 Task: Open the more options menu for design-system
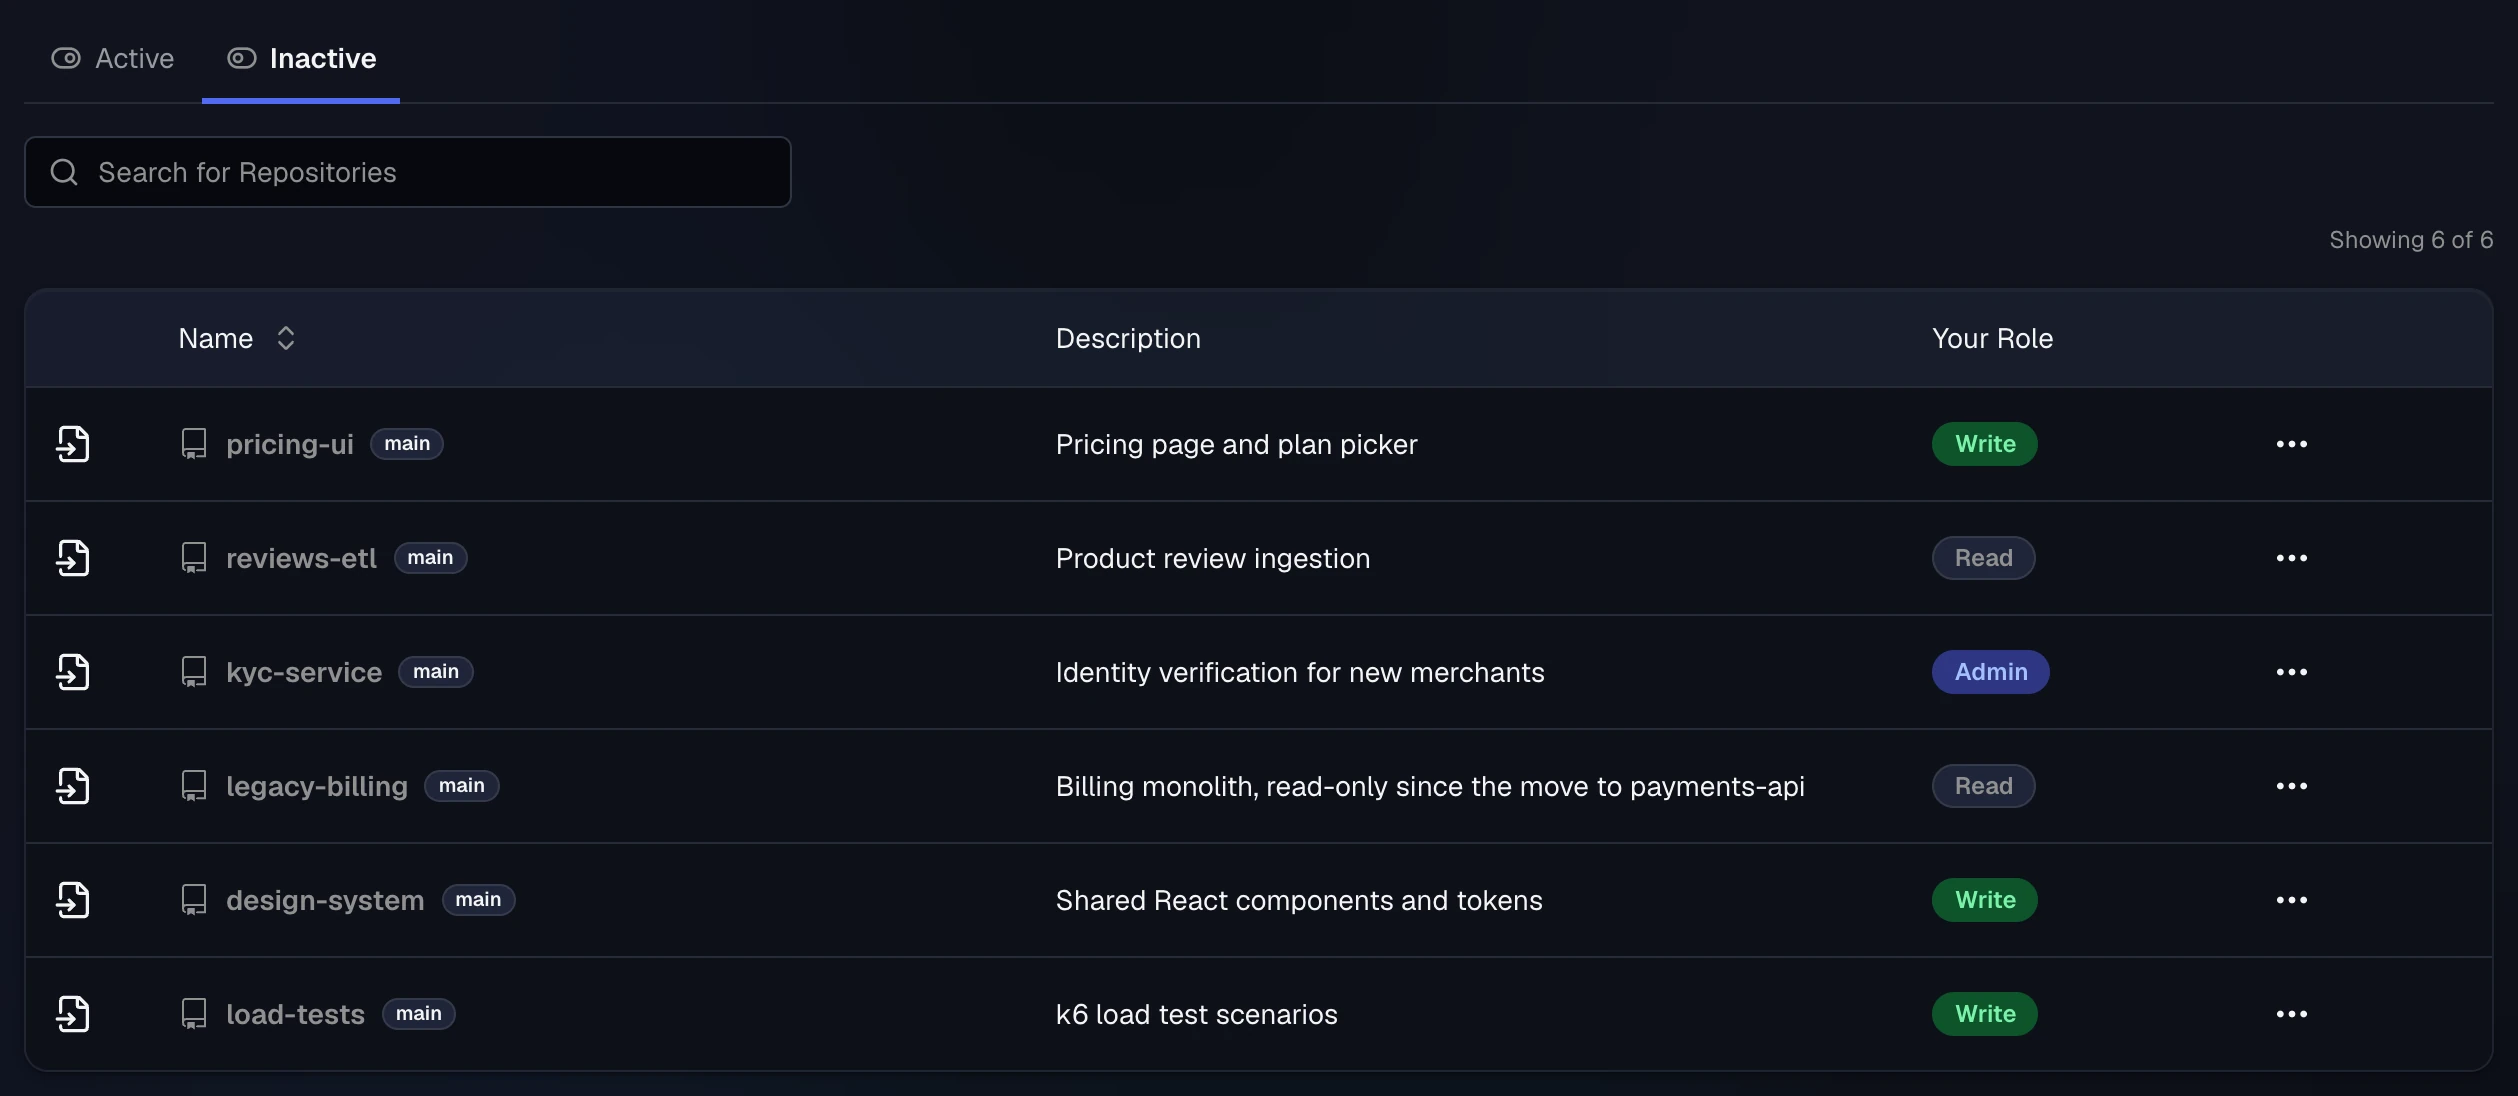pyautogui.click(x=2291, y=900)
